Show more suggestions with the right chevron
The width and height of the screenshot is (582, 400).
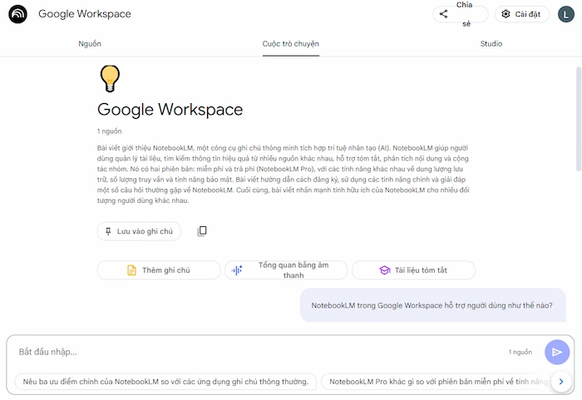561,381
